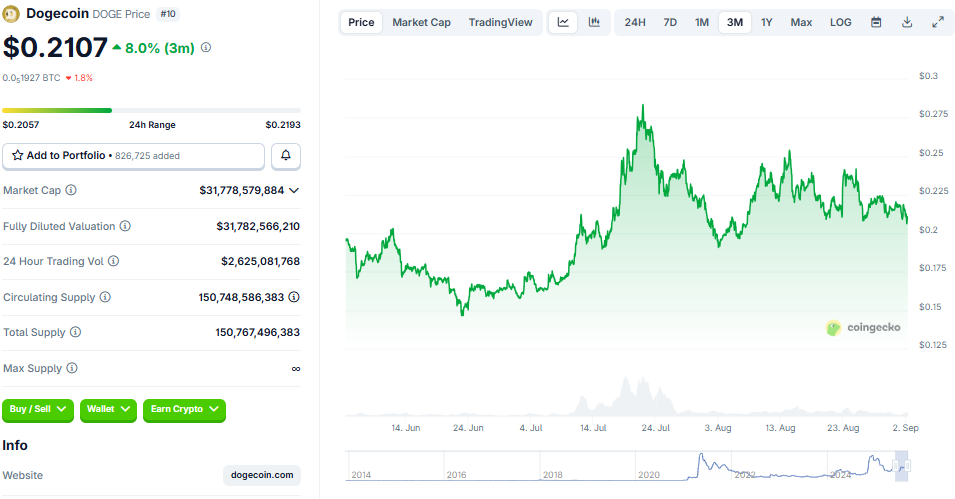Select the 1Y time range
Image resolution: width=955 pixels, height=499 pixels.
767,23
